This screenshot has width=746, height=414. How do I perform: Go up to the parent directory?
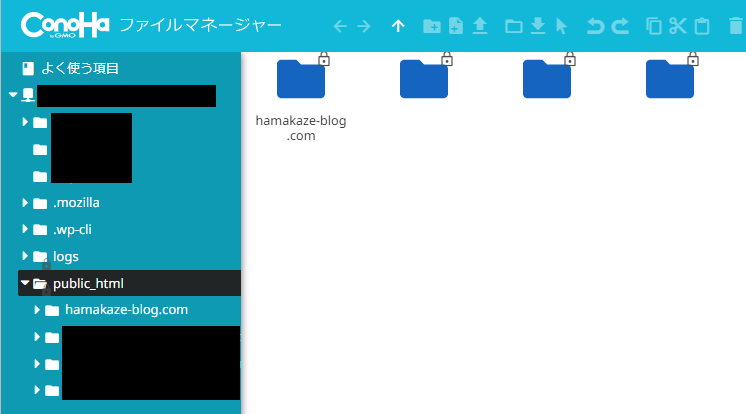coord(398,26)
